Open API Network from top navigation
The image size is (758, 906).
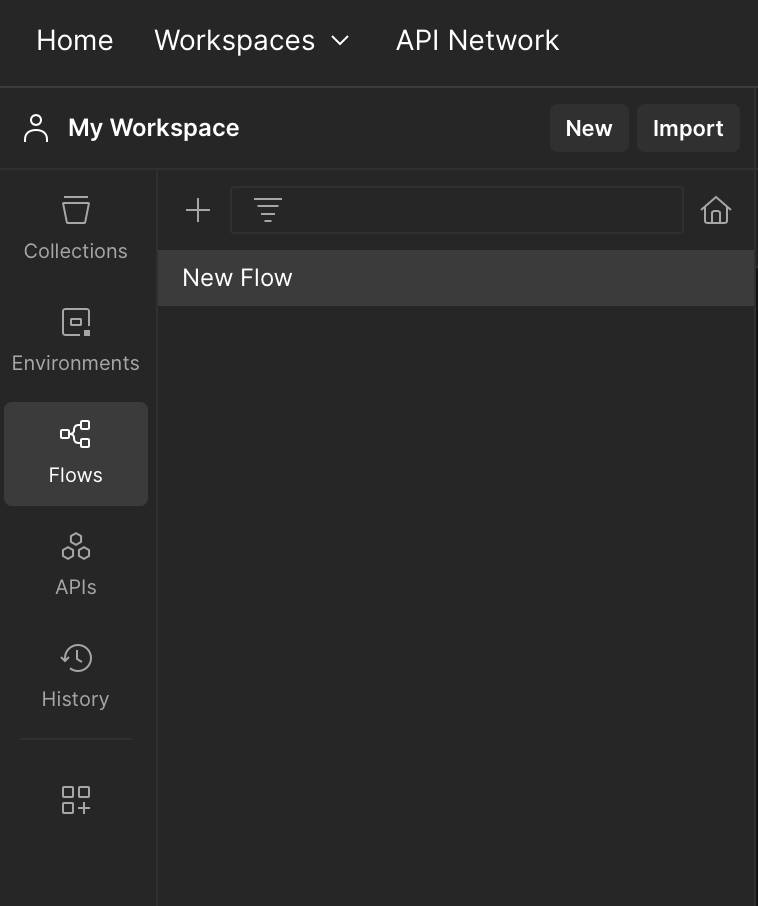coord(477,41)
